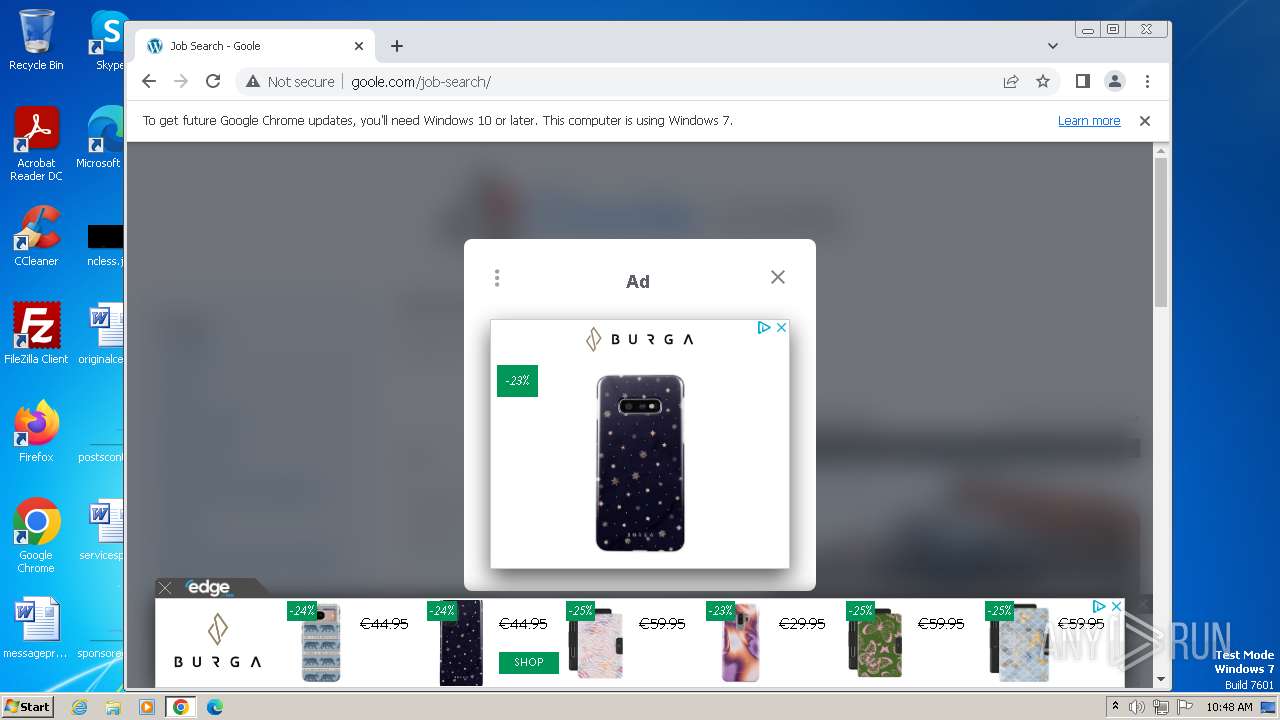Open the Recycle Bin desktop icon

tap(36, 40)
